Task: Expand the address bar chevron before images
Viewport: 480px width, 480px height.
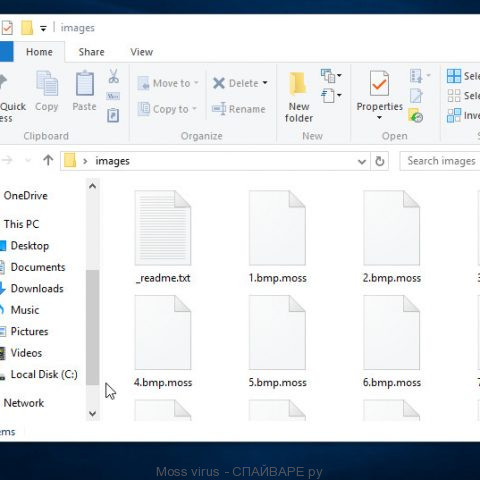Action: 85,161
